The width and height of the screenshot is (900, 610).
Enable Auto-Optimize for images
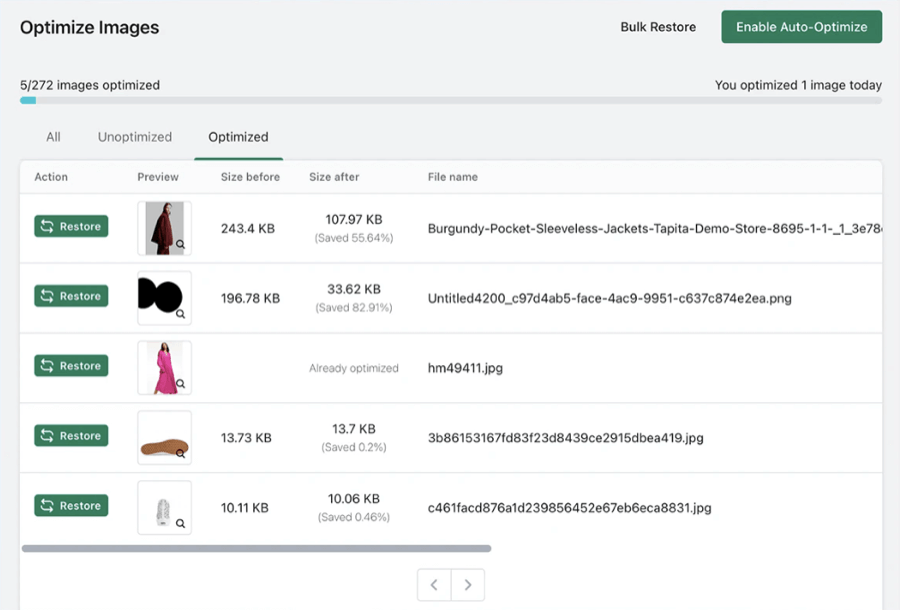coord(801,27)
